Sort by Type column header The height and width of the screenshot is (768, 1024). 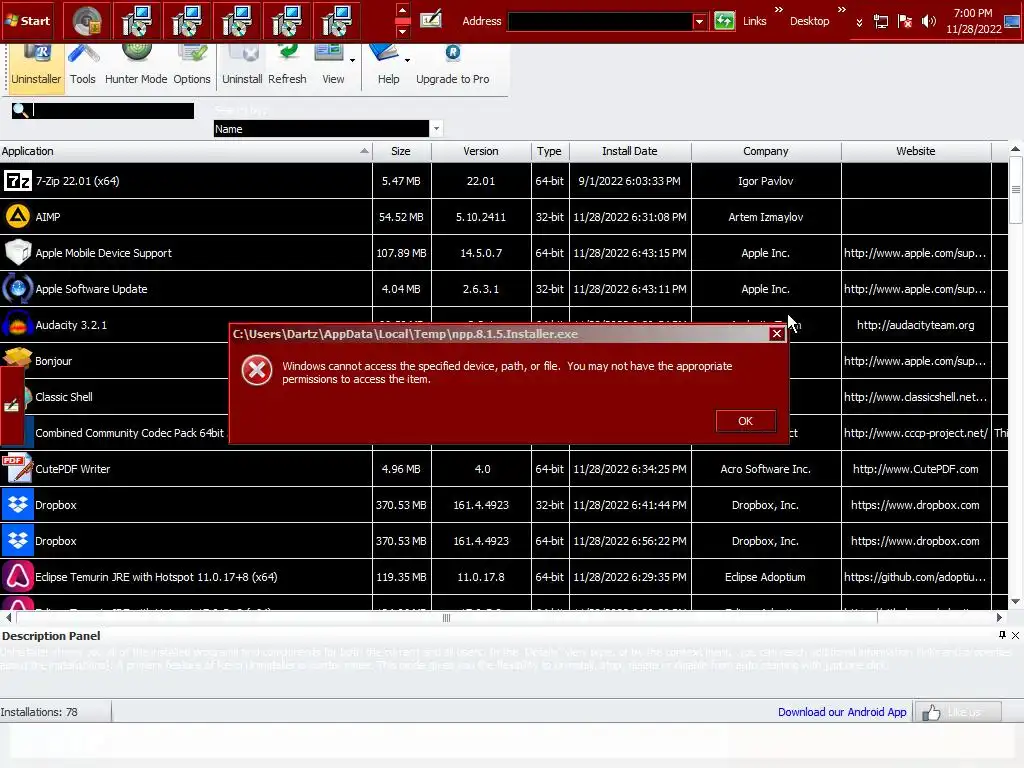point(549,151)
